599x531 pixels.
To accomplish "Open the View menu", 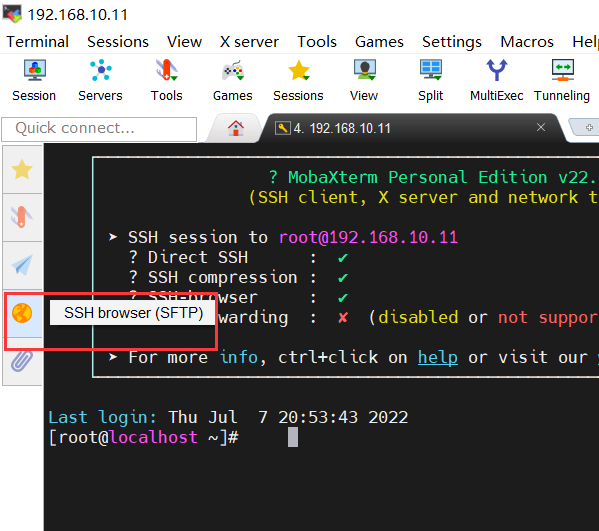I will 185,42.
